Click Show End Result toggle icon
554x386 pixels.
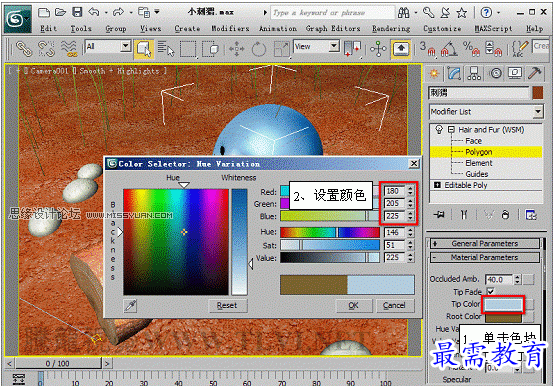(x=464, y=214)
